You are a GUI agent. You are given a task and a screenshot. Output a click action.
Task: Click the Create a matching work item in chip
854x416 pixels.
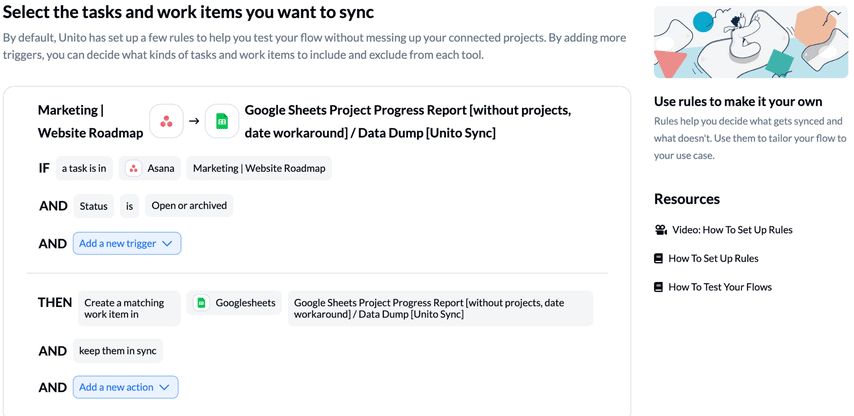click(129, 308)
